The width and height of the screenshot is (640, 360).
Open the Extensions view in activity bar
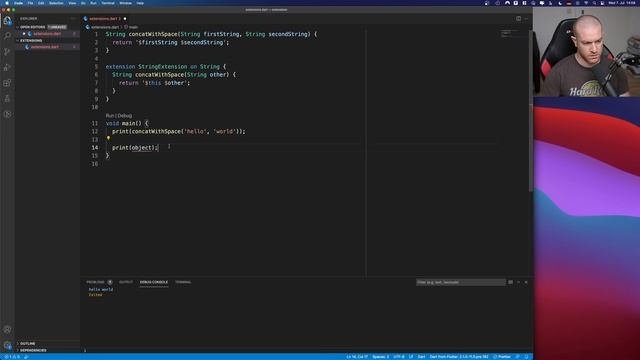click(7, 83)
